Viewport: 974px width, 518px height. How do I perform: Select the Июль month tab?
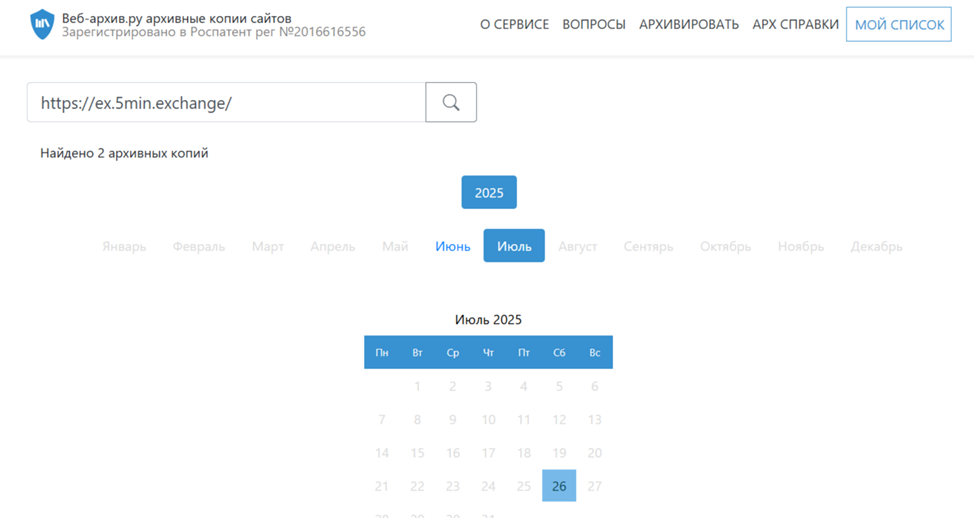click(x=514, y=246)
